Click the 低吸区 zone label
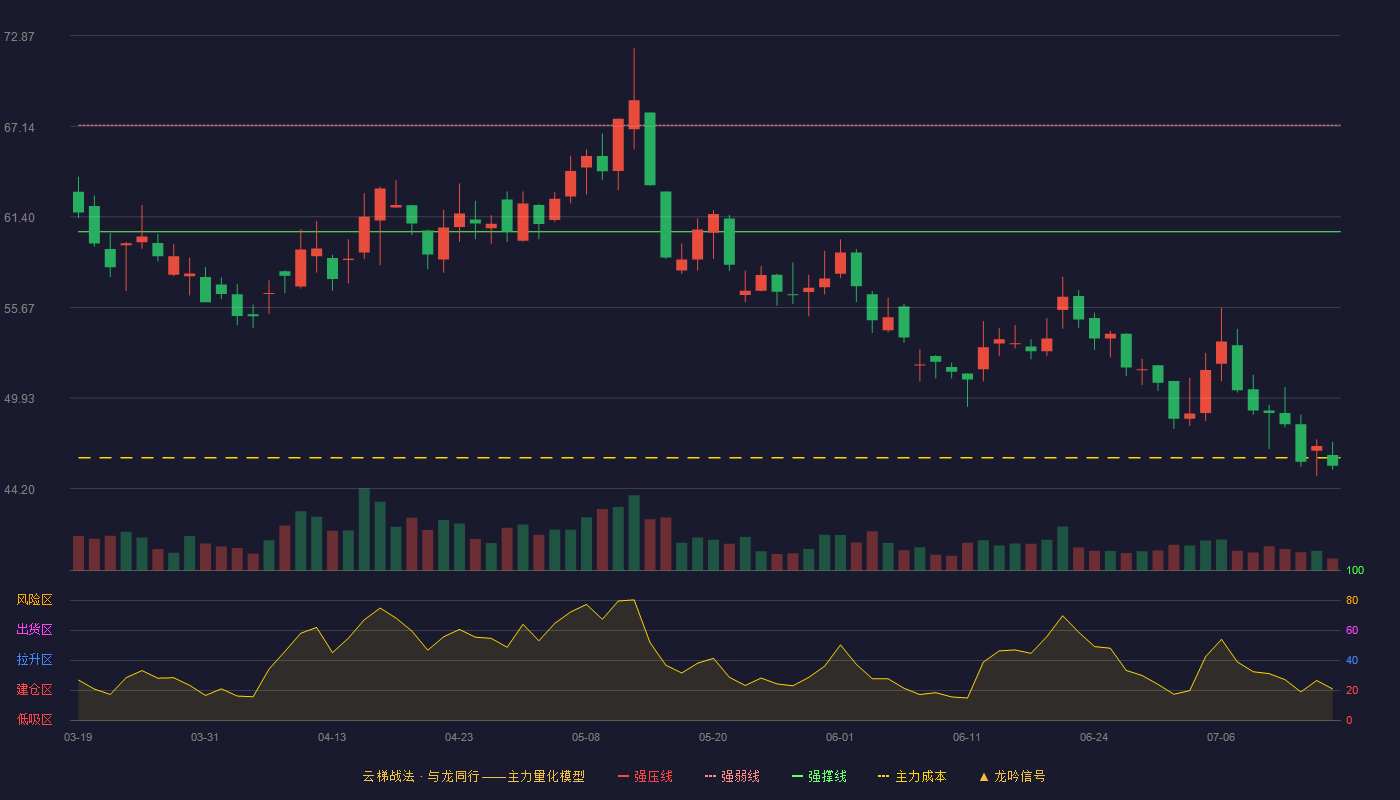The image size is (1400, 800). click(34, 719)
